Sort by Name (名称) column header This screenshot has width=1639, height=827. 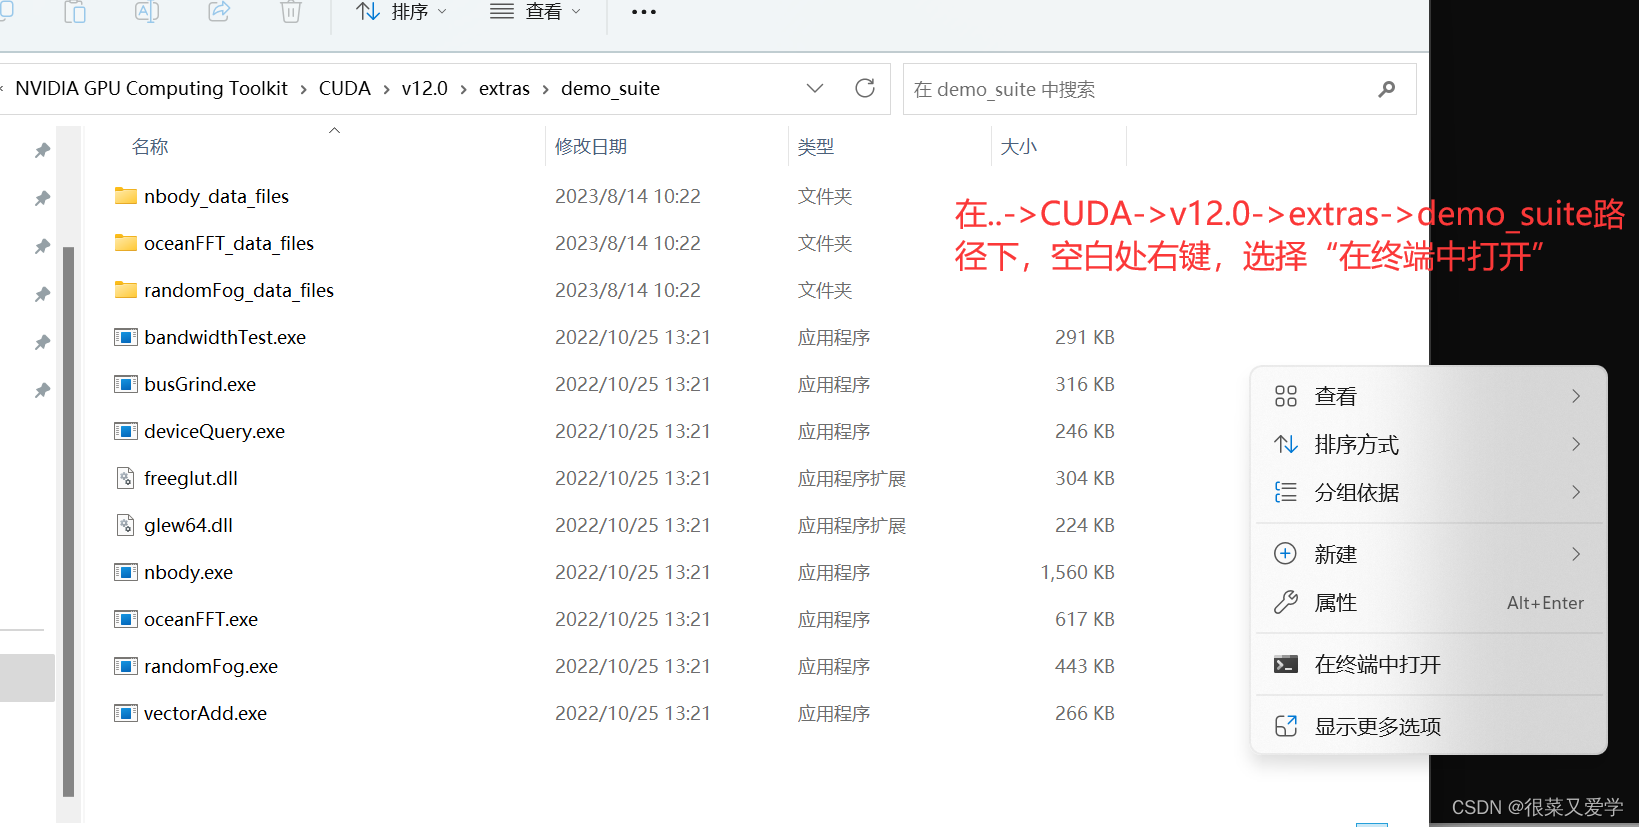click(150, 146)
